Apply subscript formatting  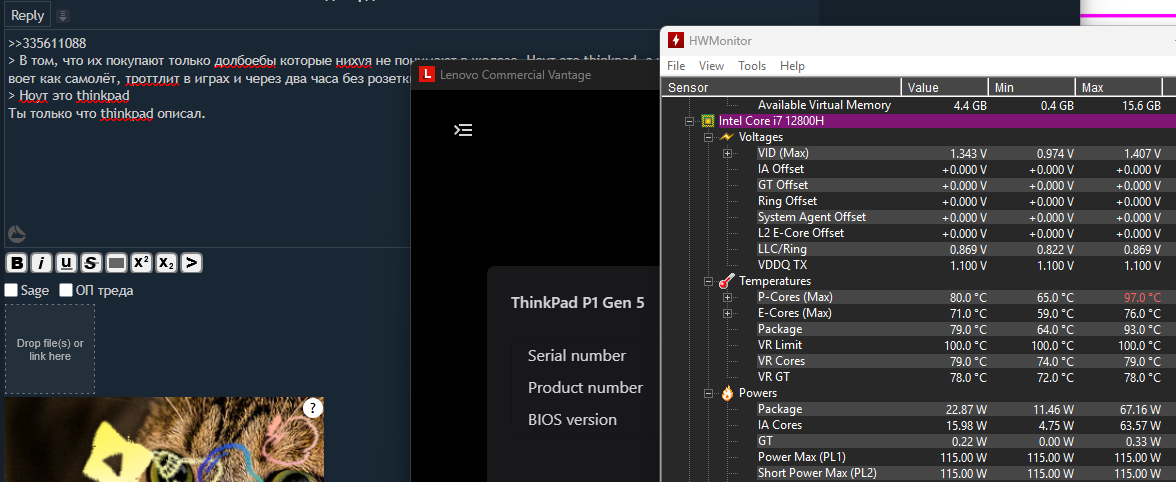pyautogui.click(x=166, y=262)
